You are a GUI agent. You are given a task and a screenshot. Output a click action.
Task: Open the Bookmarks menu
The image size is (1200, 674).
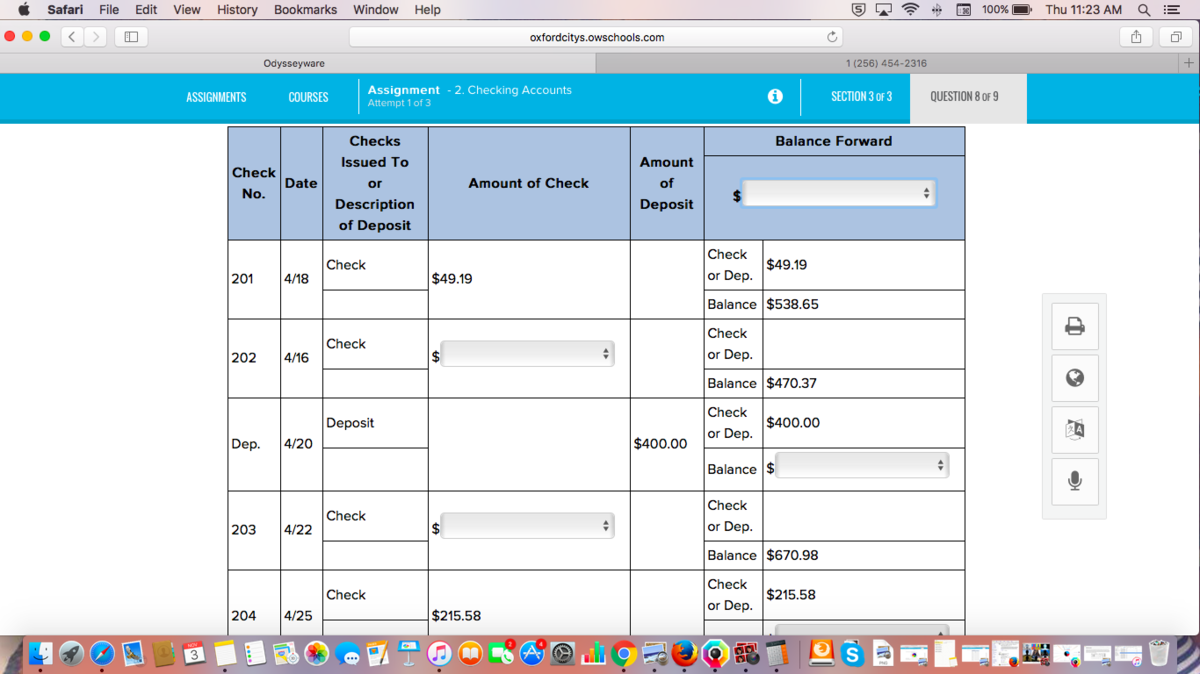tap(305, 9)
